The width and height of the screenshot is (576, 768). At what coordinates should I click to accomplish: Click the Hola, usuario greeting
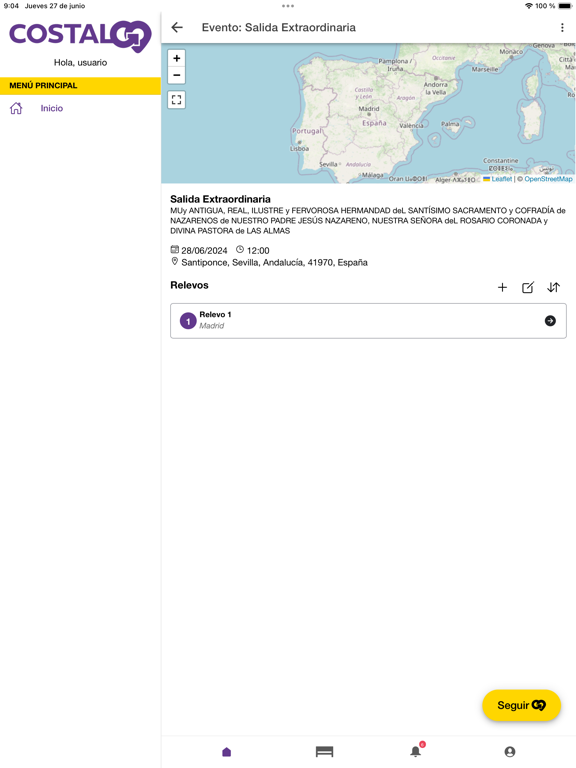click(80, 63)
